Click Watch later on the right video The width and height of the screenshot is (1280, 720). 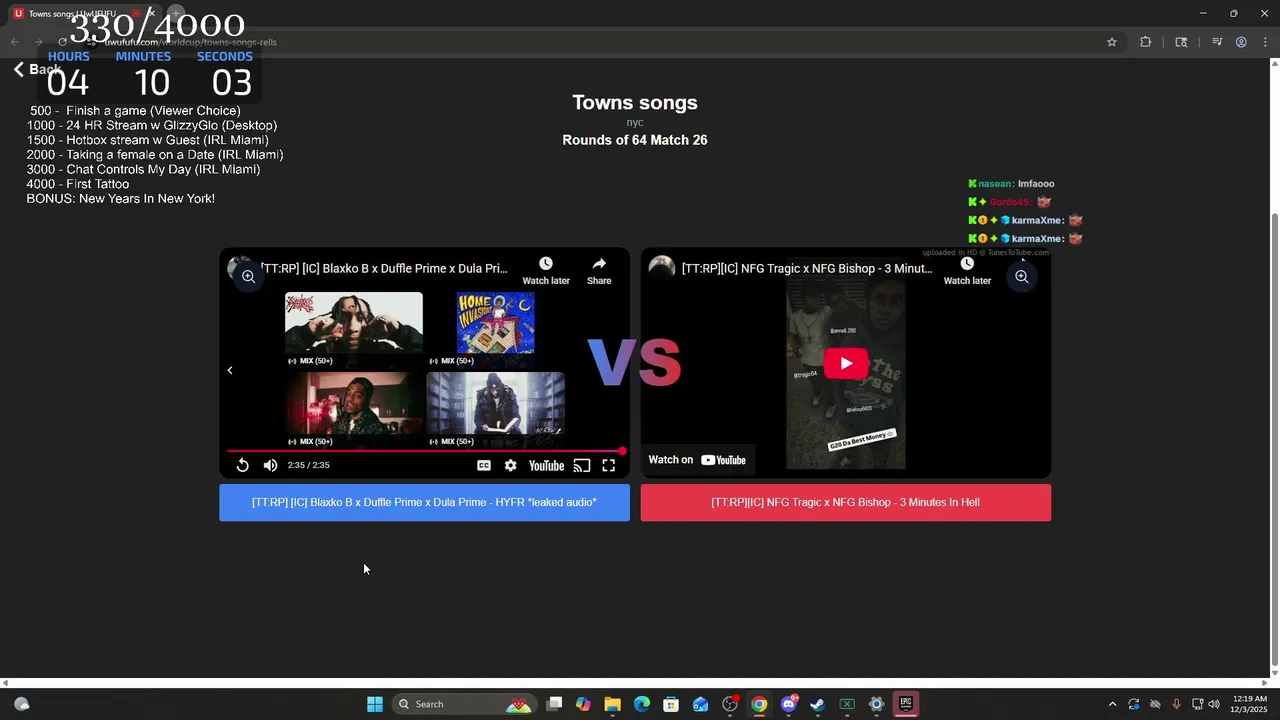click(x=967, y=270)
